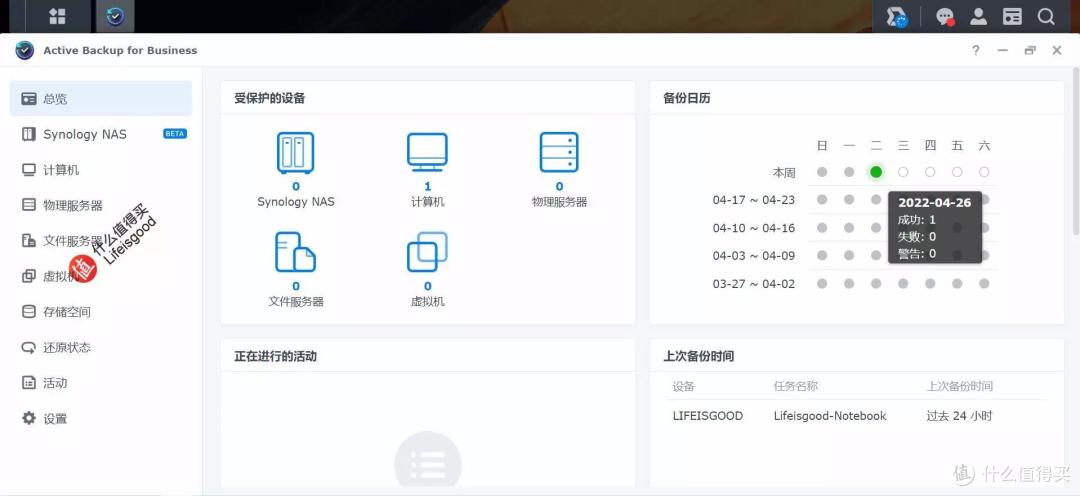Click the Active Backup for Business logo
This screenshot has width=1080, height=496.
pos(24,50)
